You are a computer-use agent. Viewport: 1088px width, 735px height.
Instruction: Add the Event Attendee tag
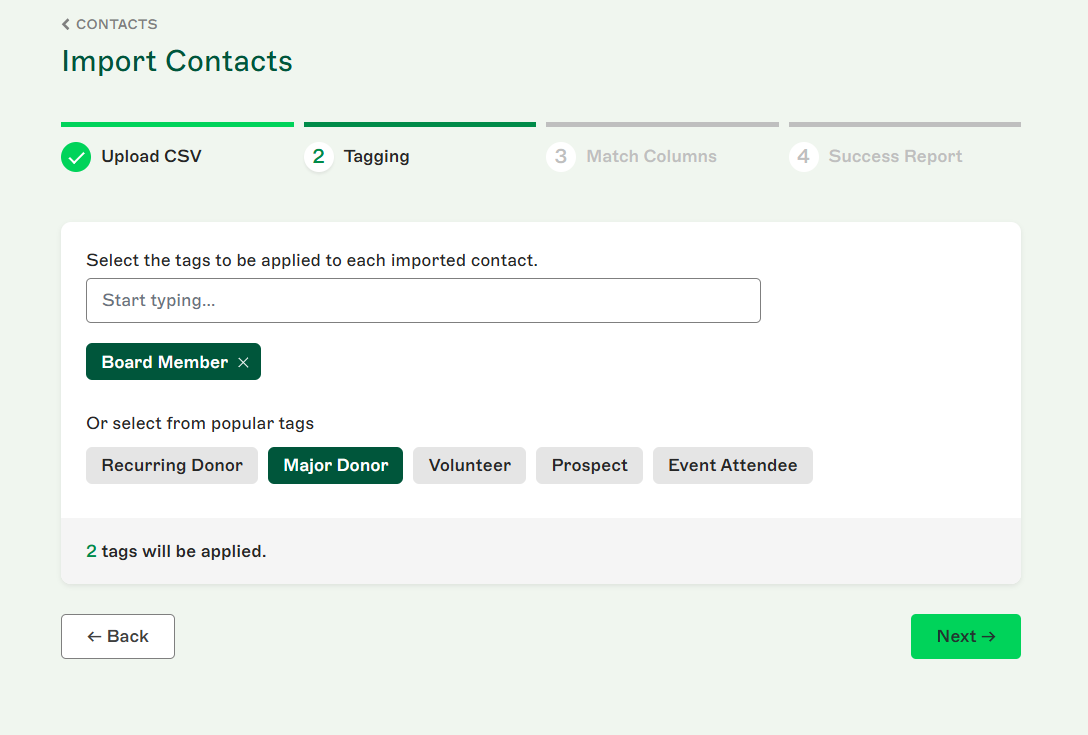[732, 466]
